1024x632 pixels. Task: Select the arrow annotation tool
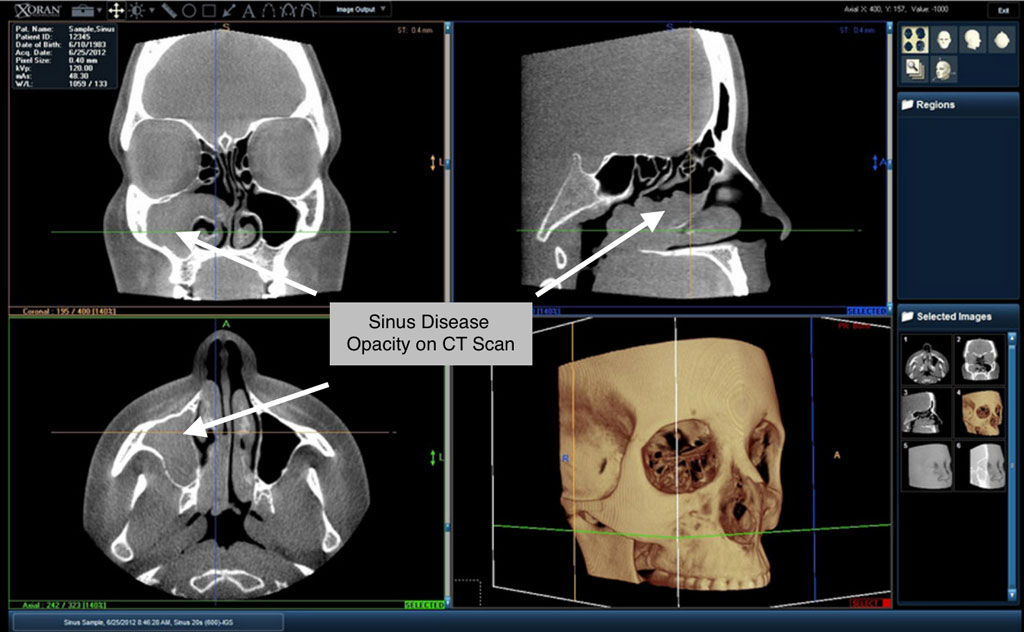[x=229, y=10]
